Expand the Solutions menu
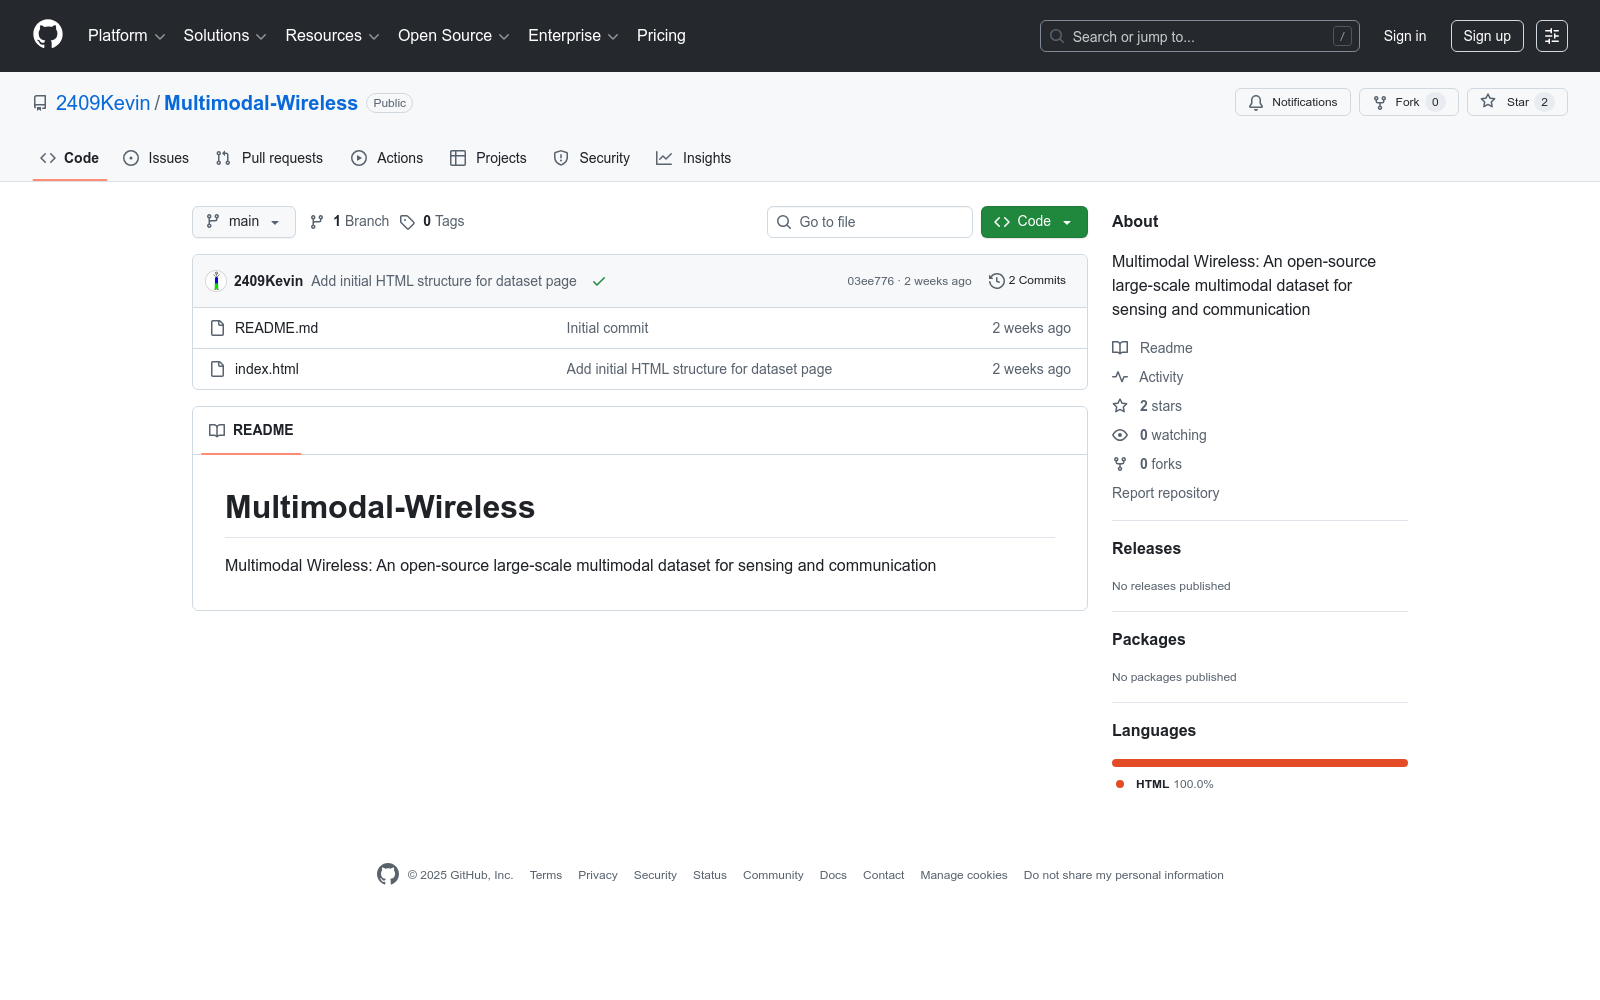 click(225, 36)
